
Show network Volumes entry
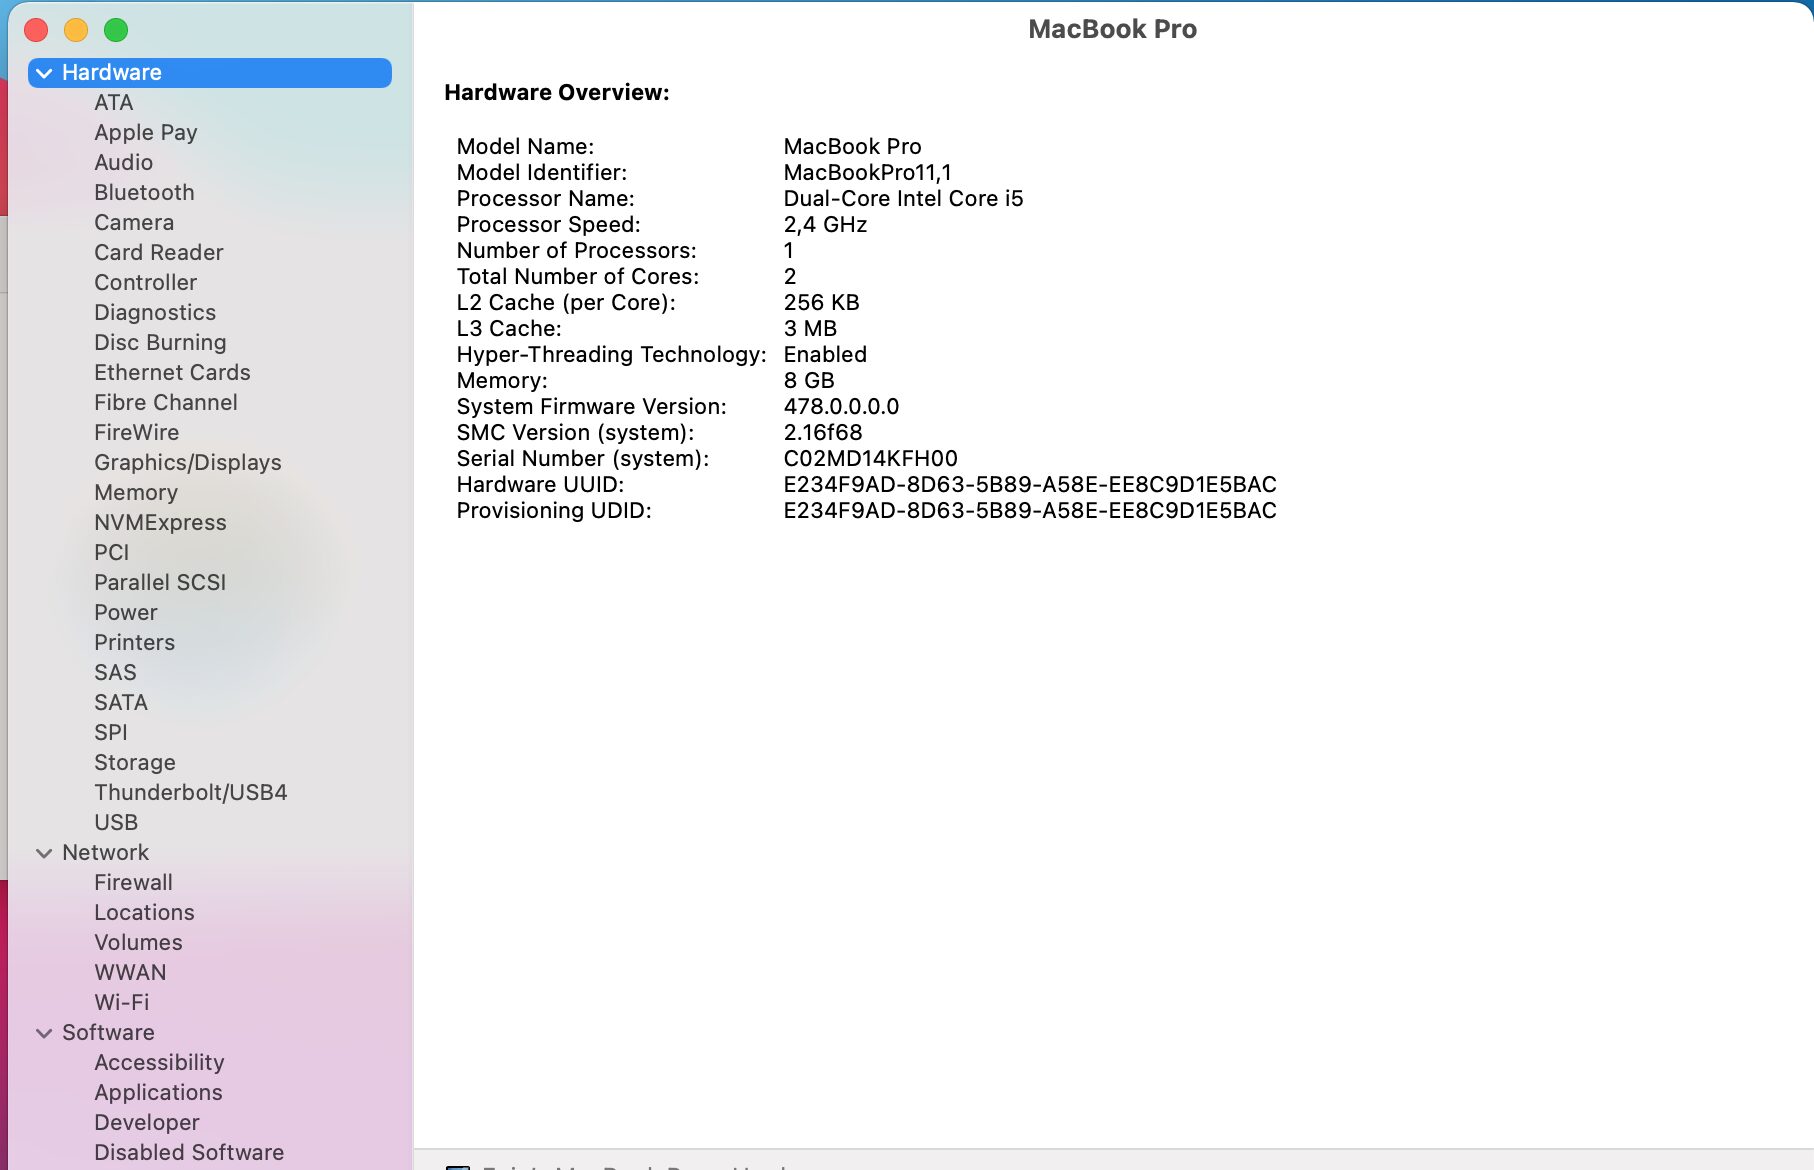(x=138, y=943)
